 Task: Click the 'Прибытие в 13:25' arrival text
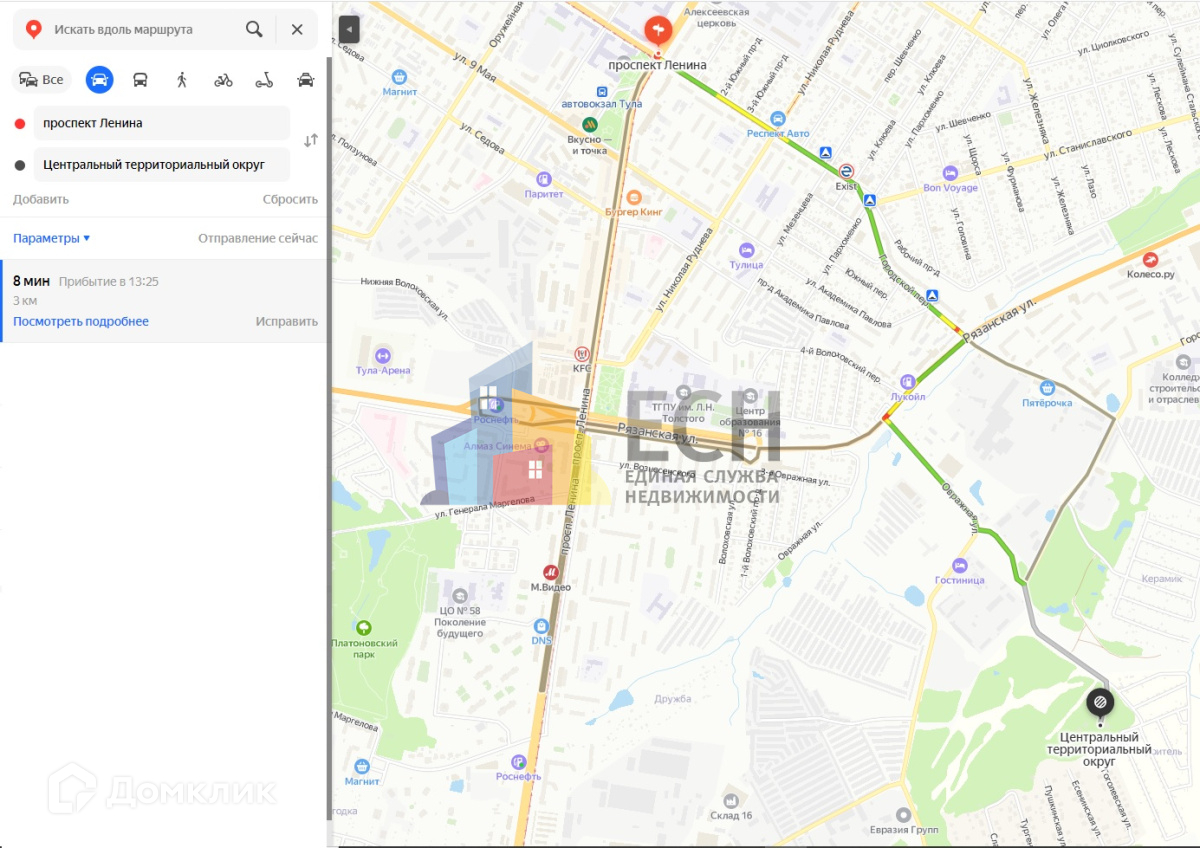[108, 282]
